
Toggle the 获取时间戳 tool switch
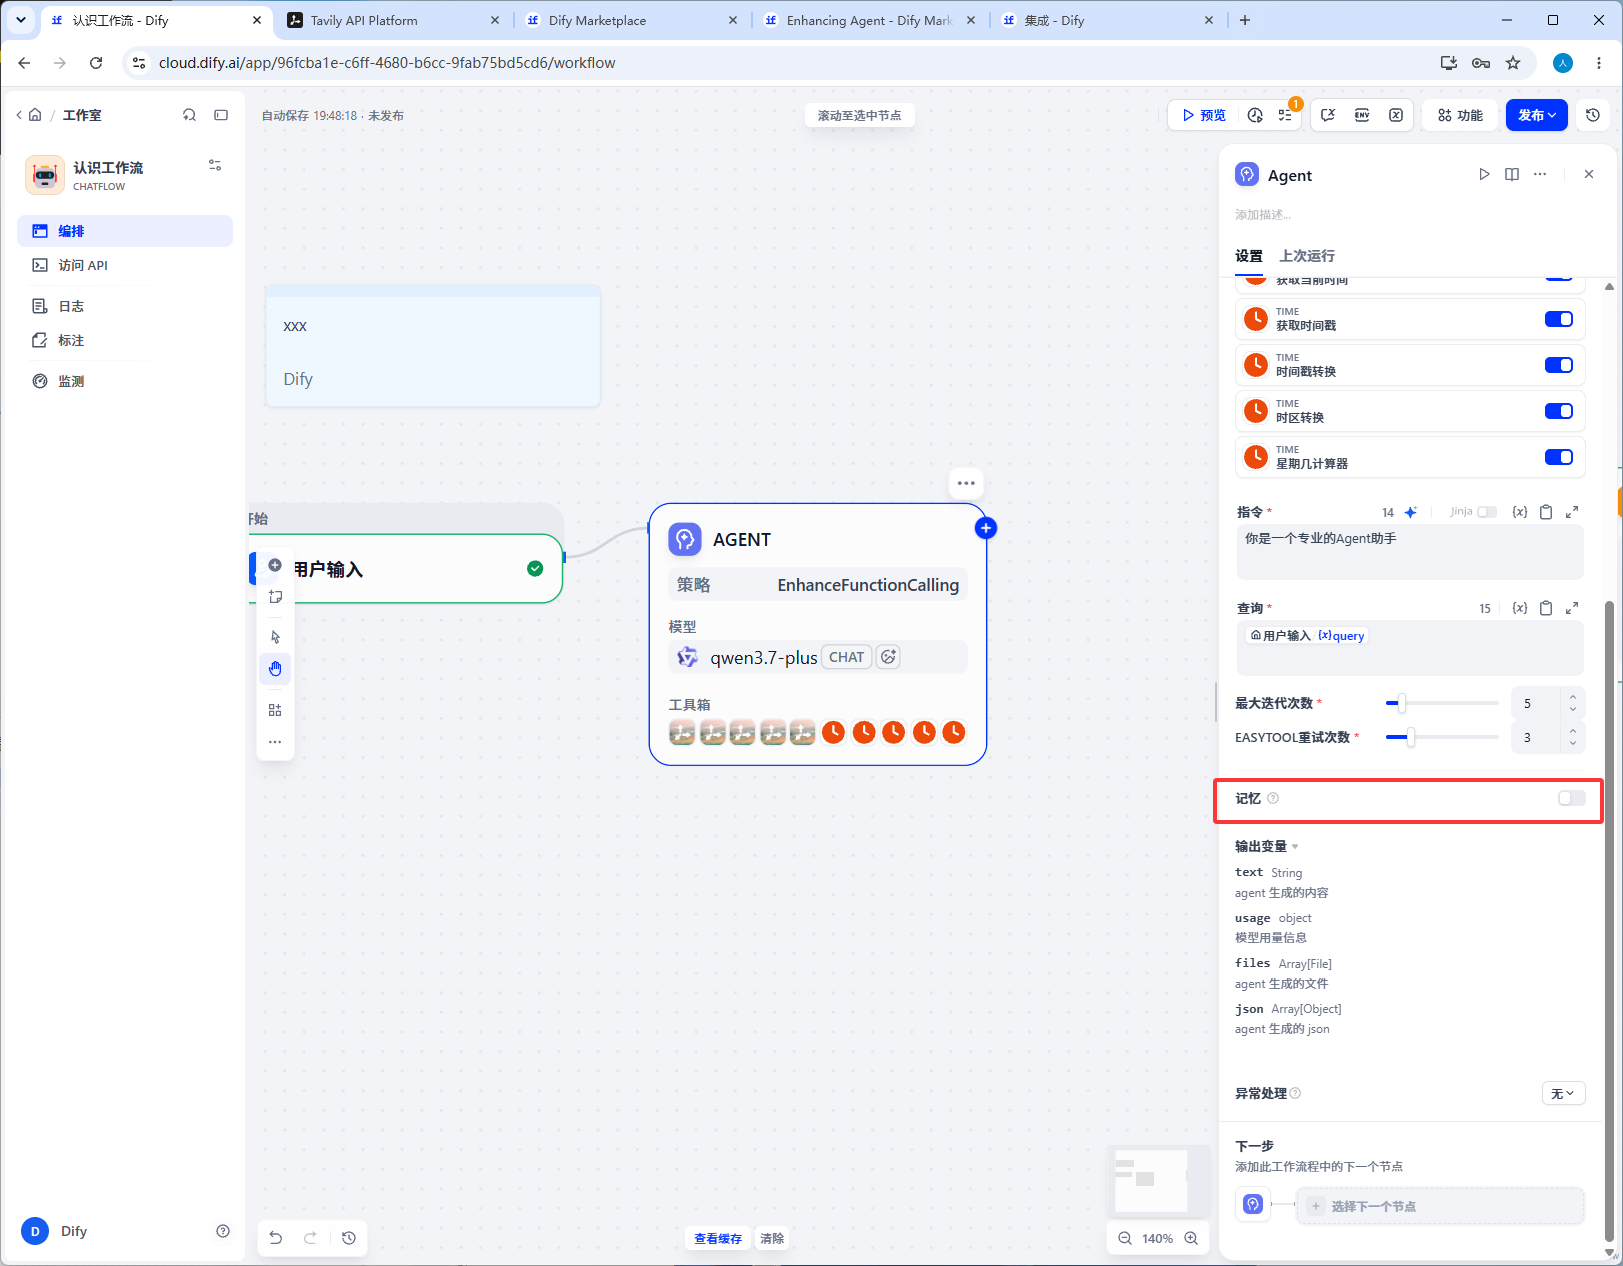coord(1559,319)
